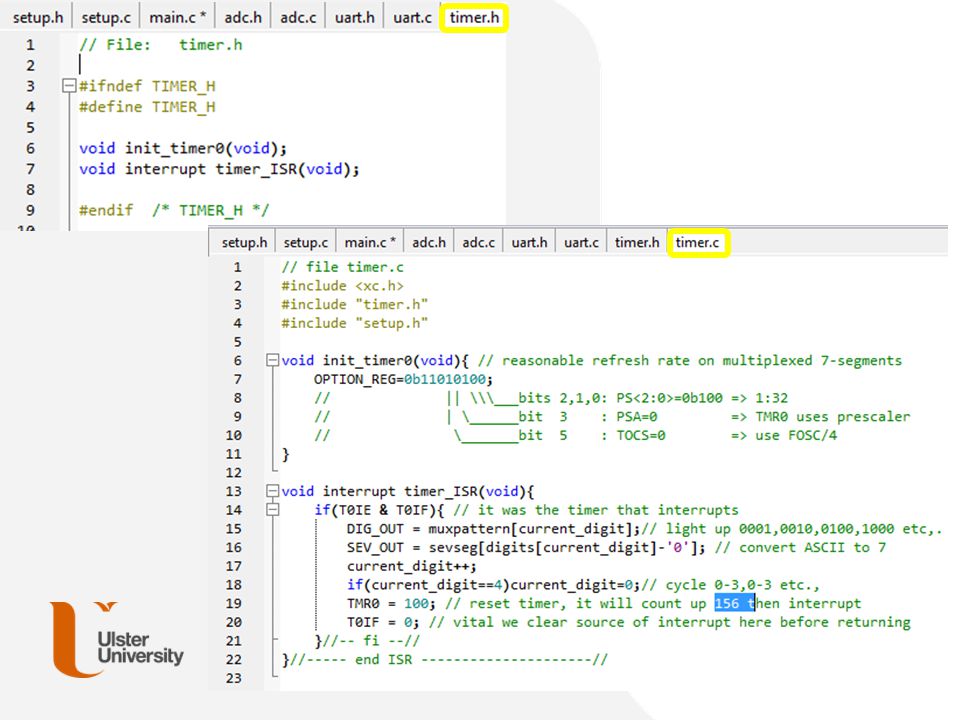
Task: Click the 'DIG_OUT = muxpattern[current_digit];' statement
Action: [x=493, y=528]
